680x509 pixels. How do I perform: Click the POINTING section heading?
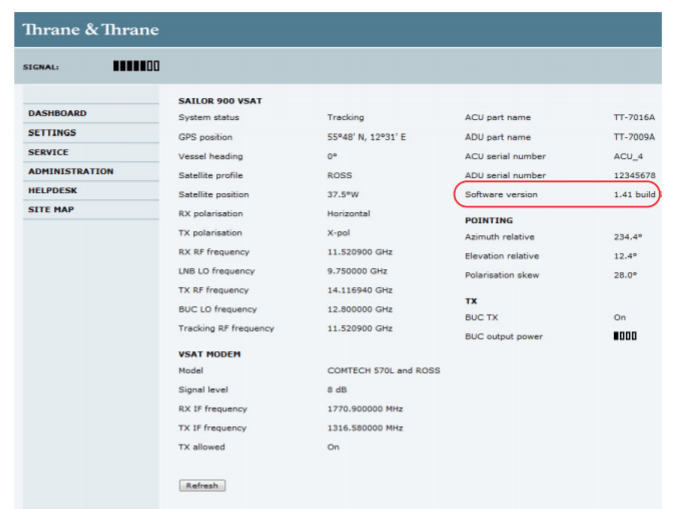click(x=489, y=220)
